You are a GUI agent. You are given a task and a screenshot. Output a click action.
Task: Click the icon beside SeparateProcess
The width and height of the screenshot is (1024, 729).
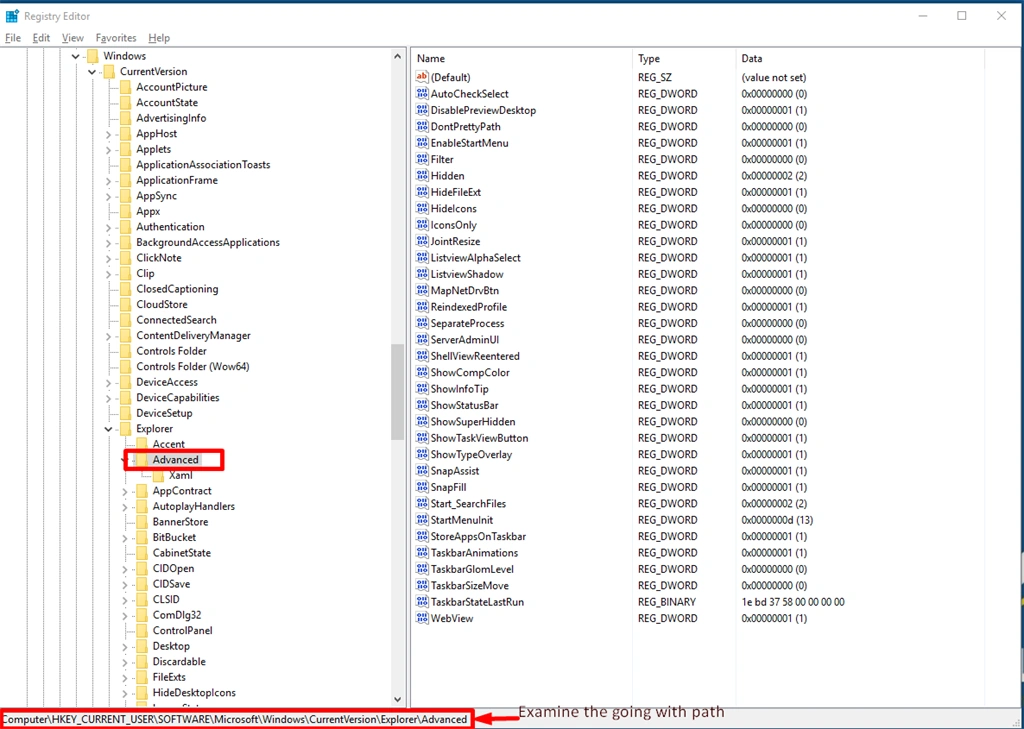click(422, 323)
